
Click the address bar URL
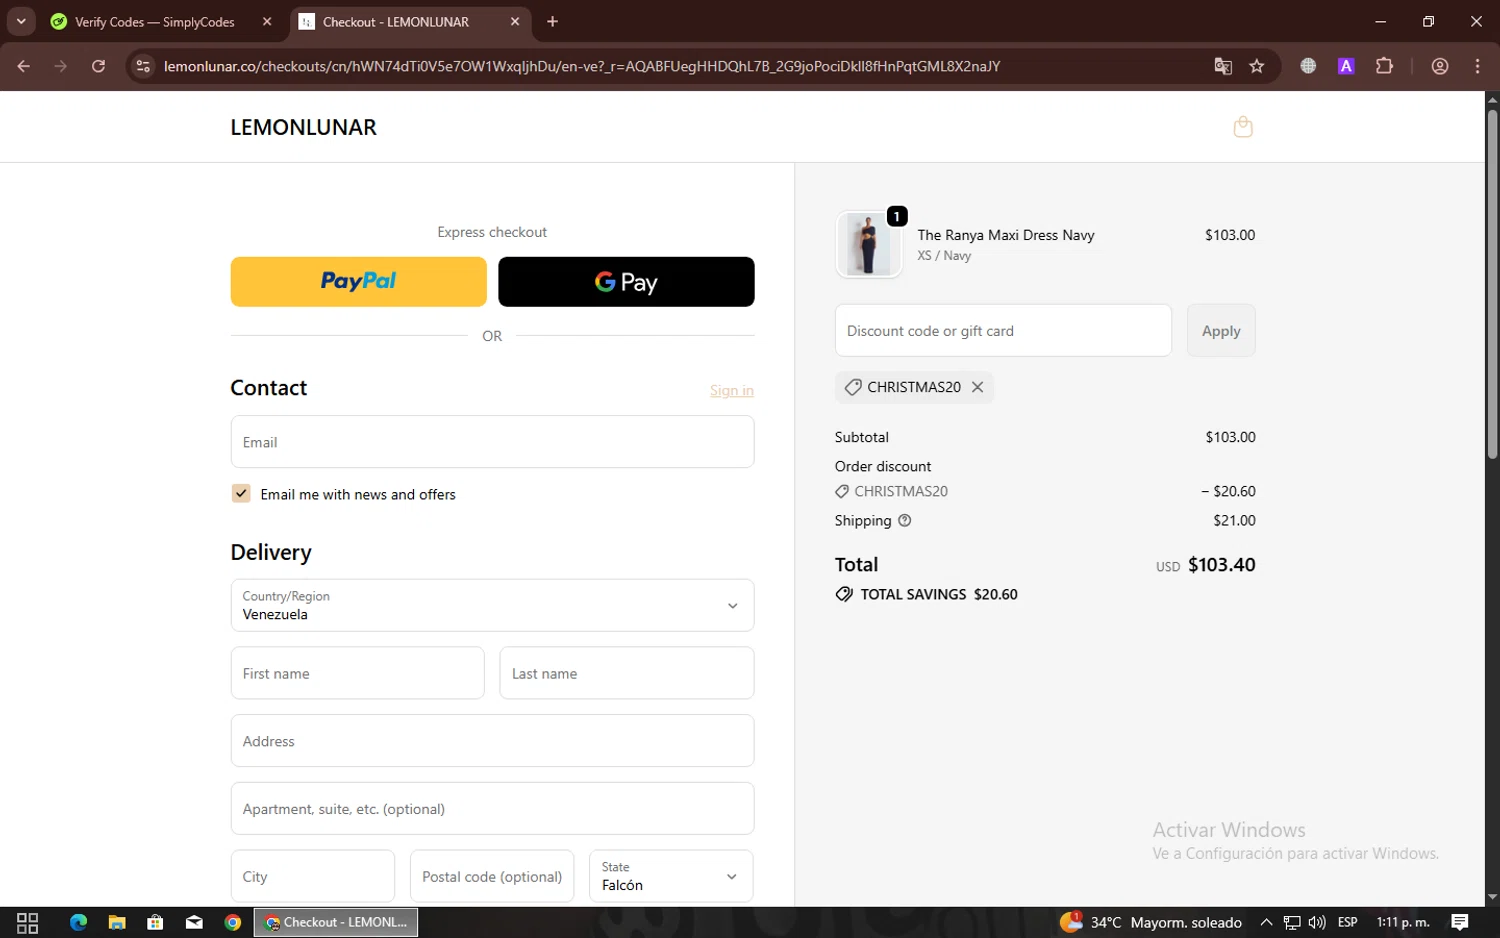pos(582,66)
